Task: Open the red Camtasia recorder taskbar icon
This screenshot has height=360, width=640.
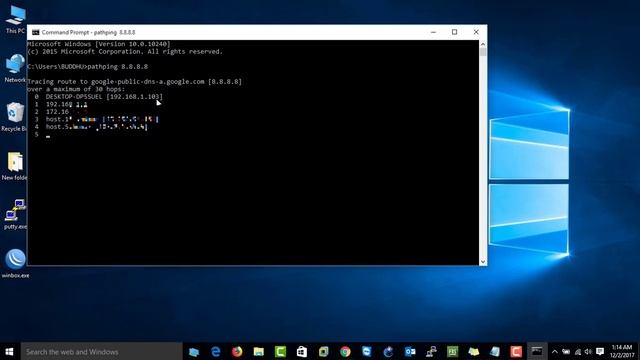Action: (x=516, y=351)
